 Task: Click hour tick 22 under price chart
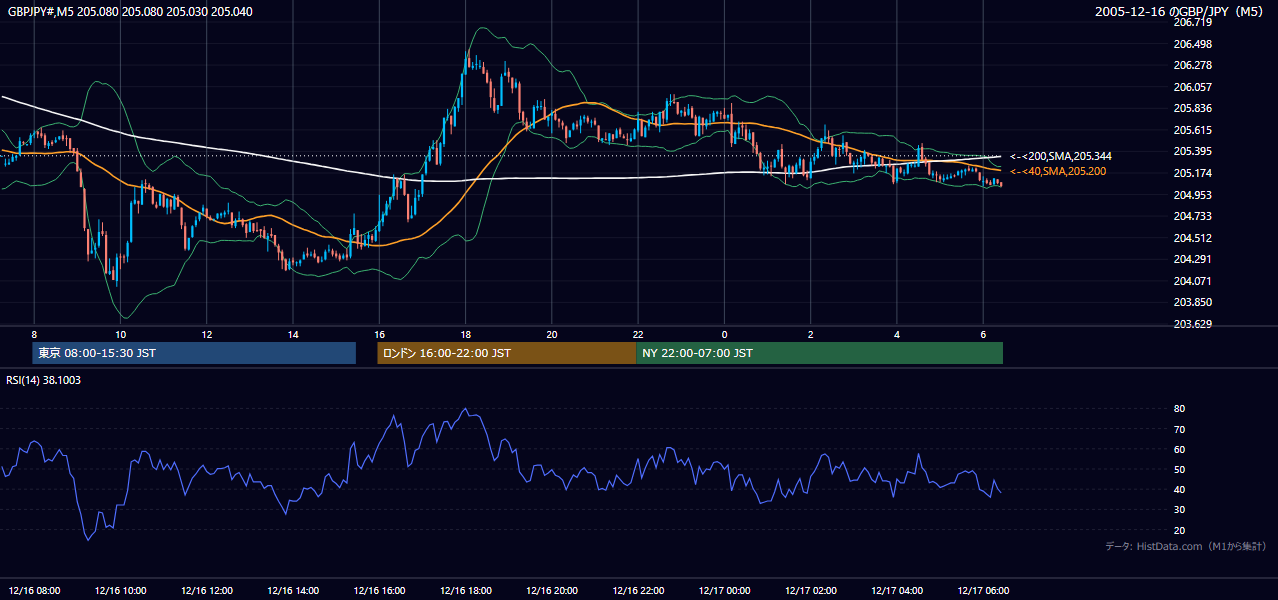click(638, 334)
